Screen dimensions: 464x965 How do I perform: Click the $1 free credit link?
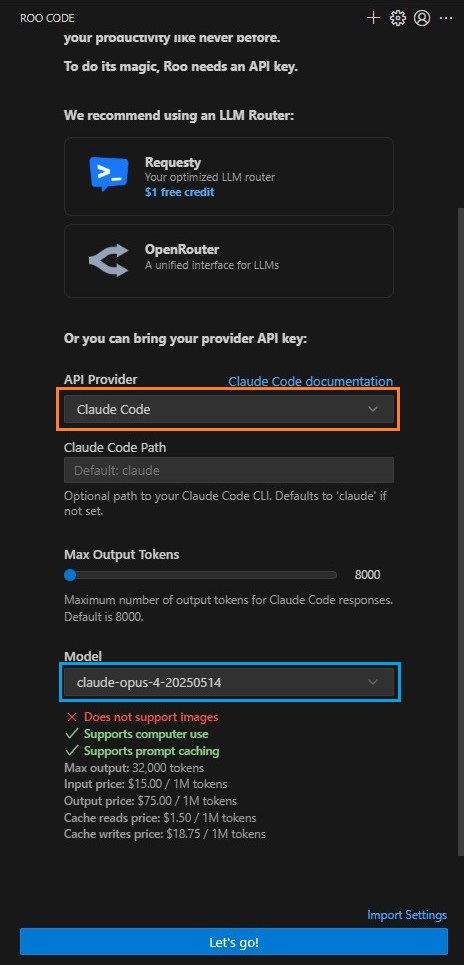180,192
